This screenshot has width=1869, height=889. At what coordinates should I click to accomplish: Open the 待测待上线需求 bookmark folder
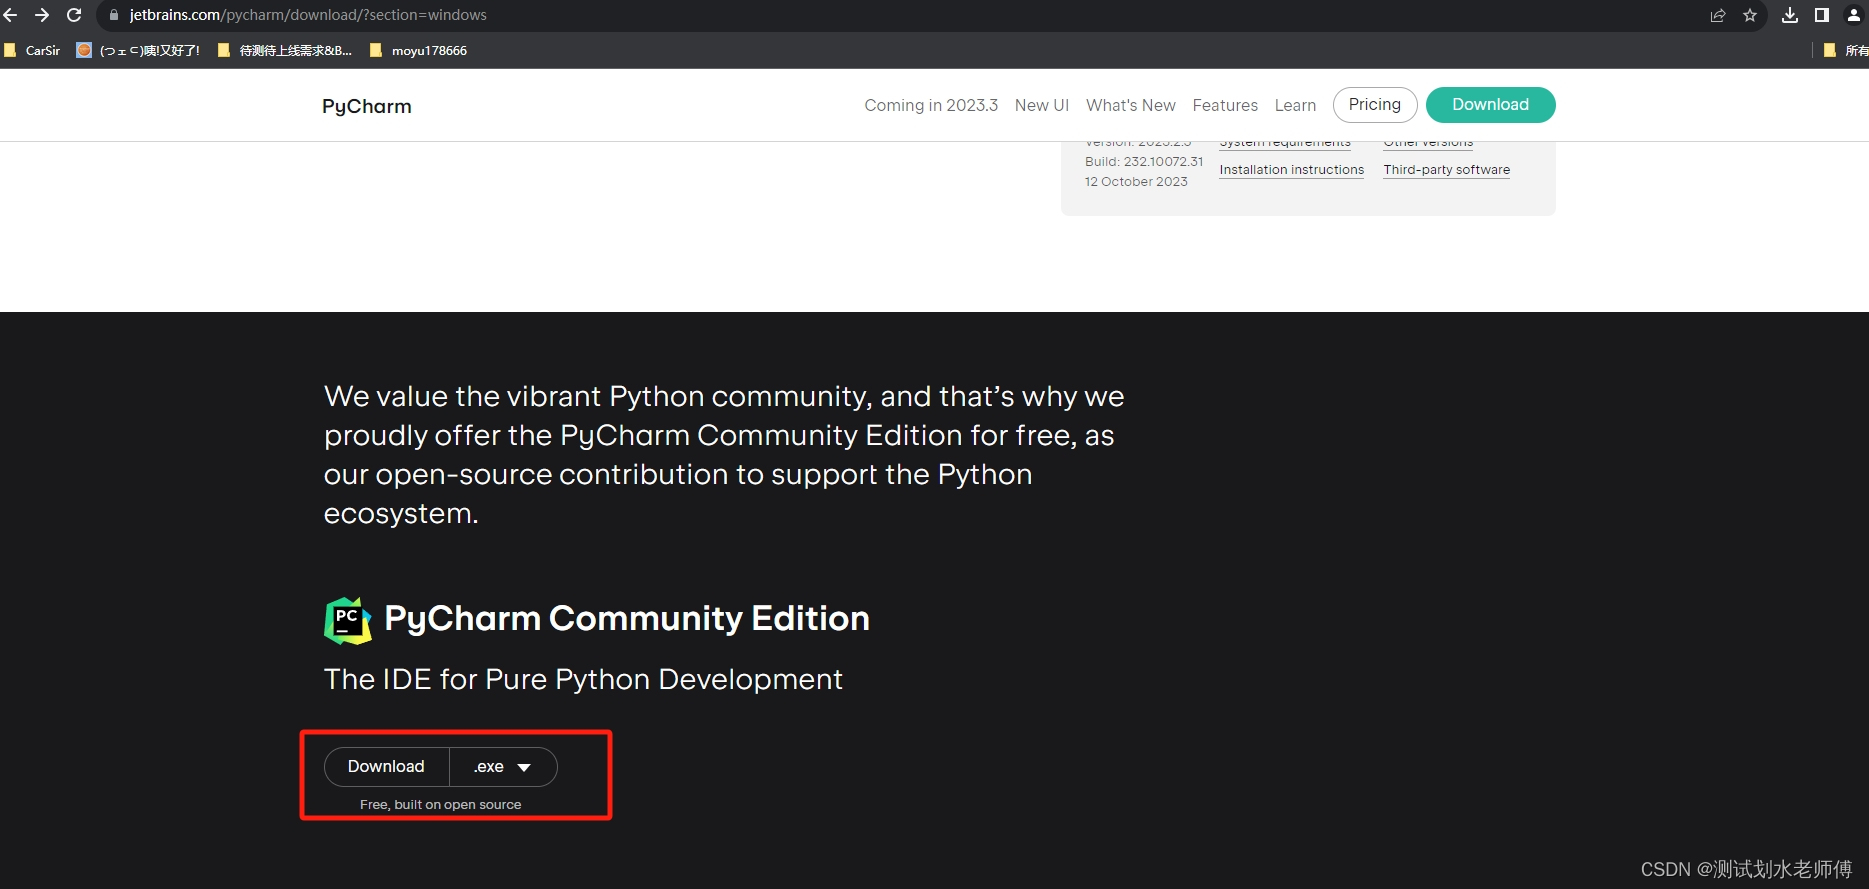click(285, 50)
